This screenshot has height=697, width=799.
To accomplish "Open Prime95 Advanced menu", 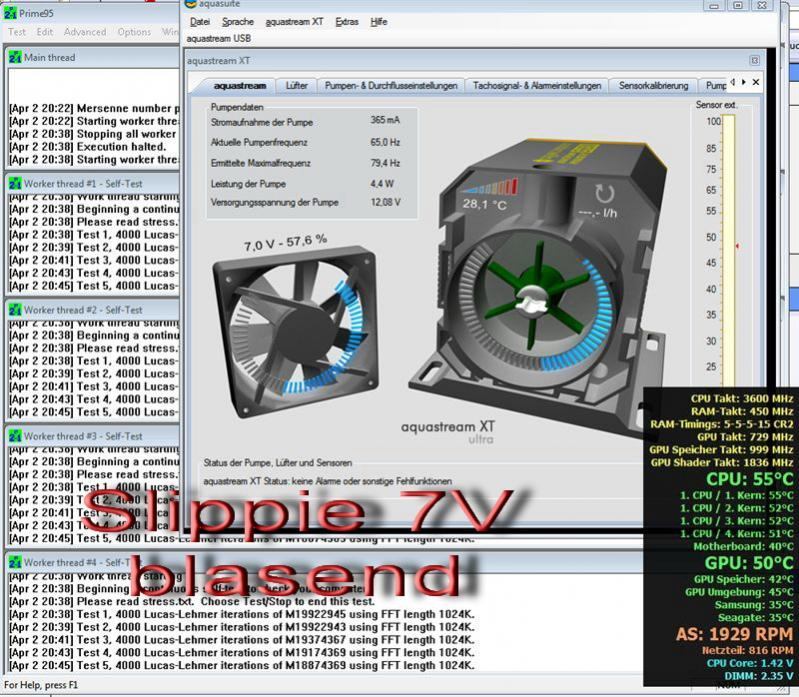I will (85, 32).
